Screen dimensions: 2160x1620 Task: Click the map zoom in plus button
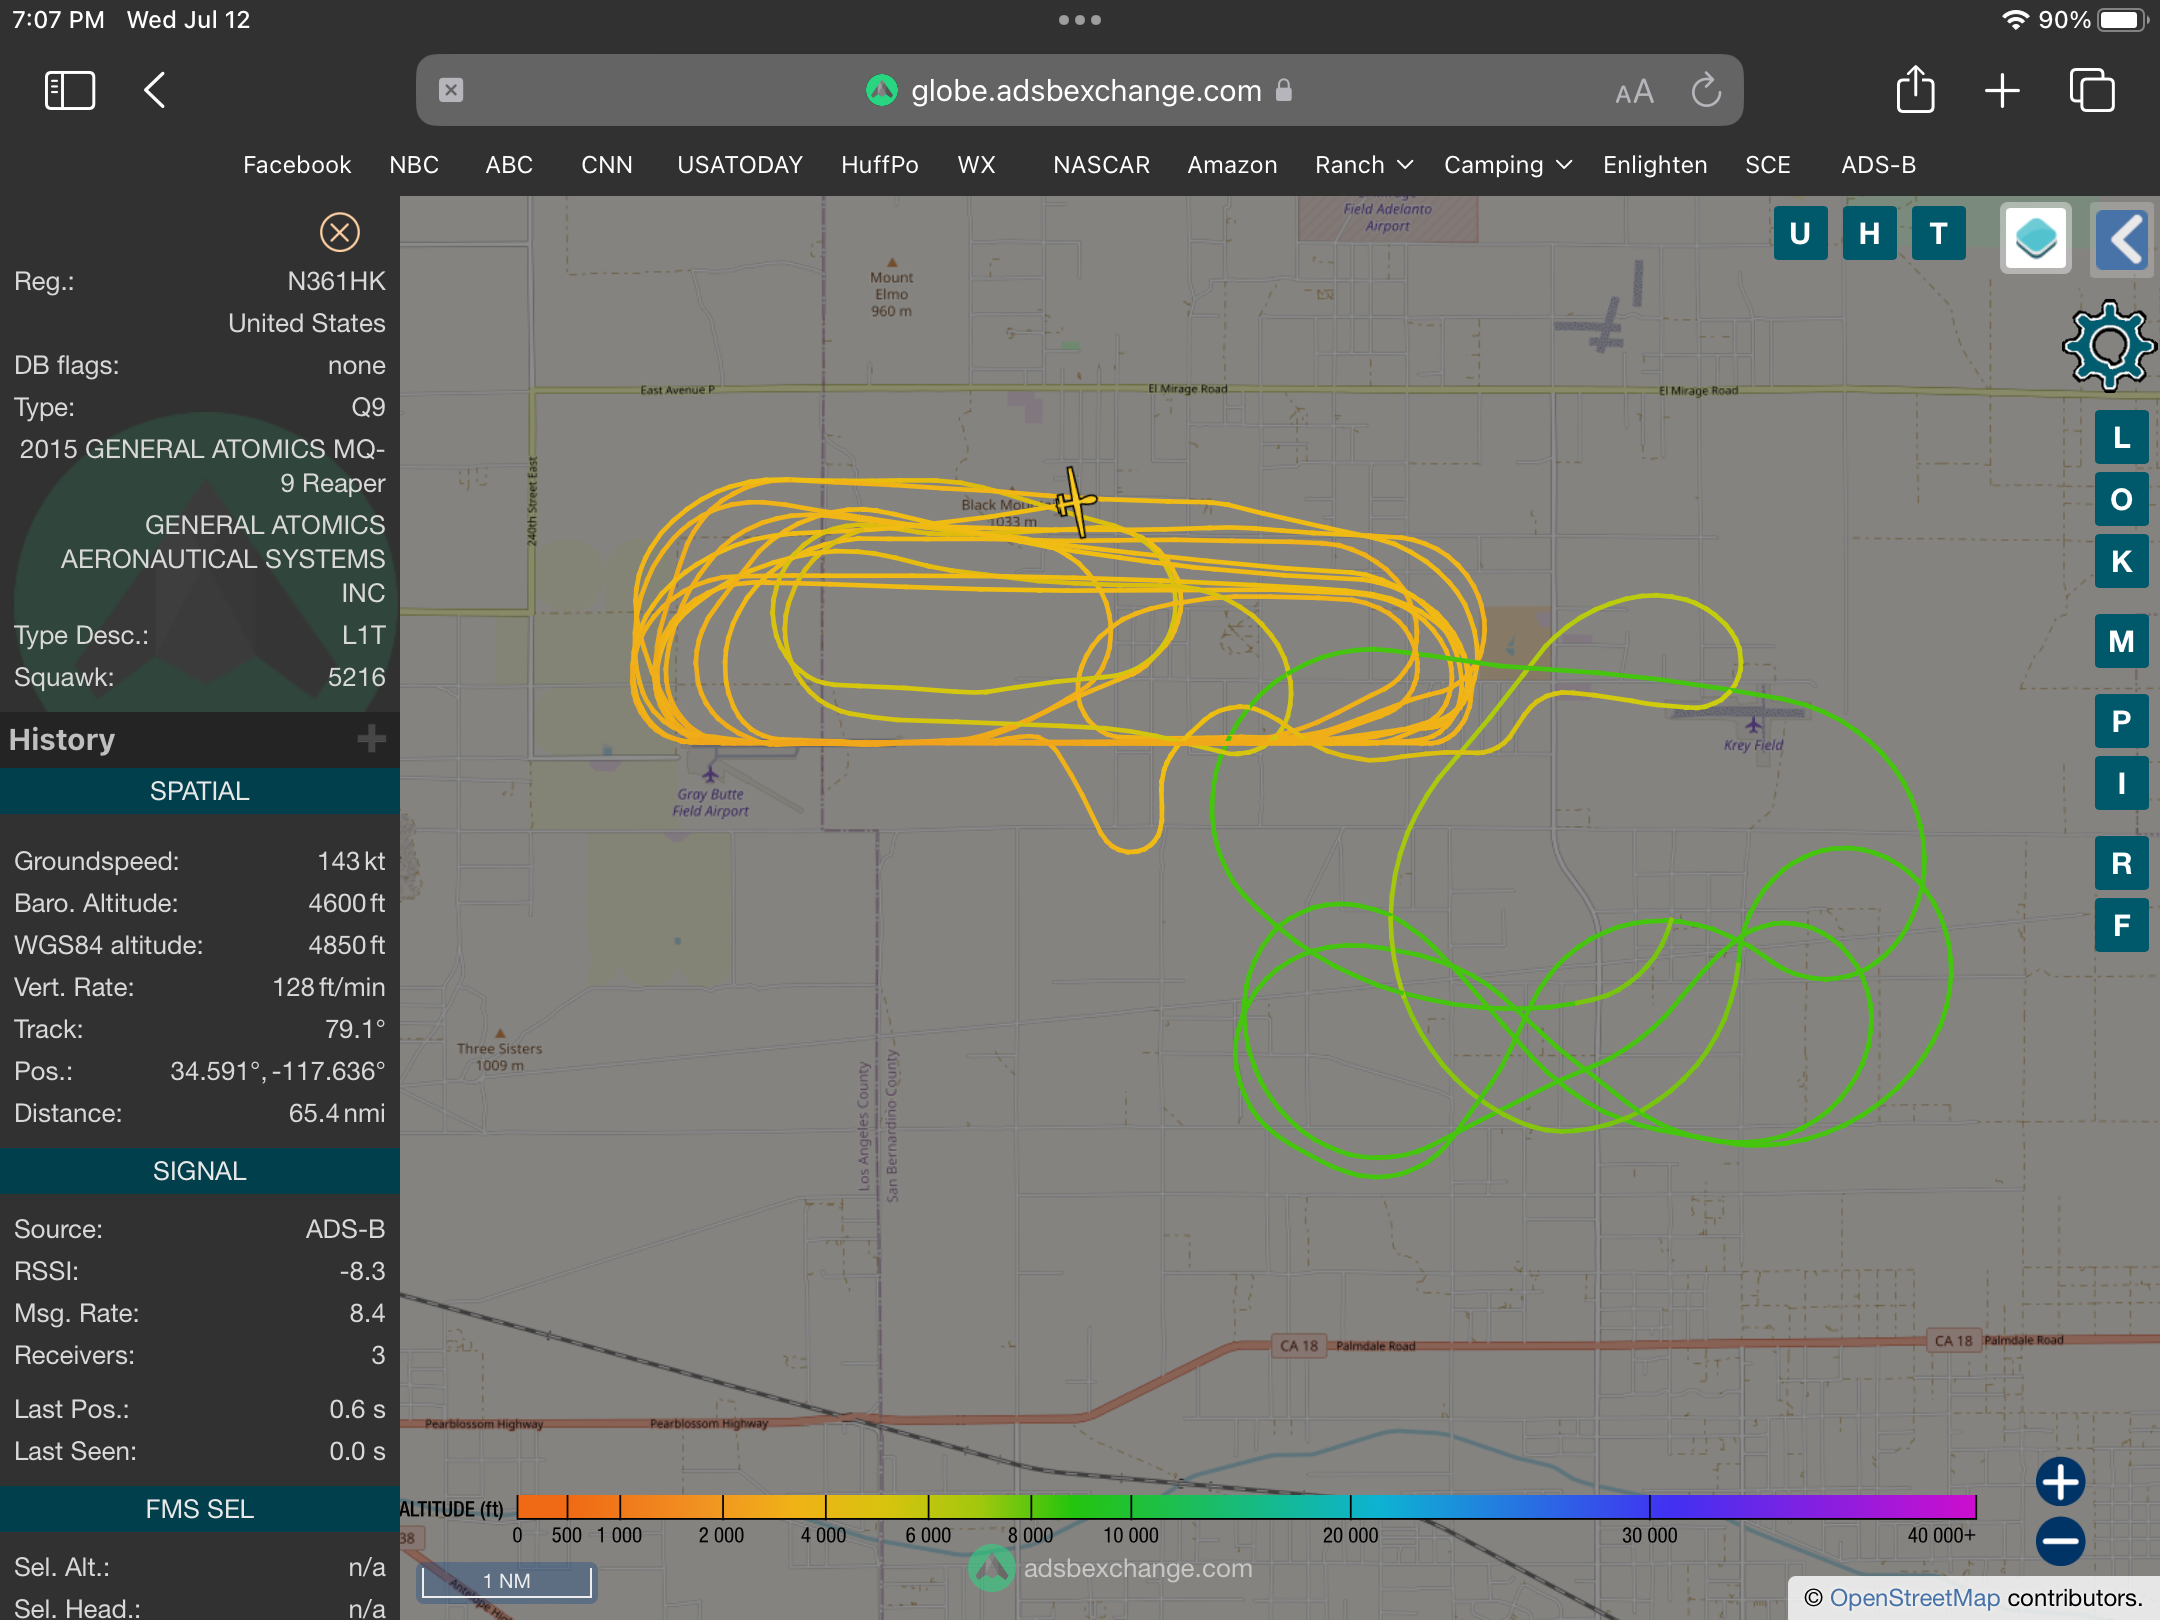coord(2060,1481)
